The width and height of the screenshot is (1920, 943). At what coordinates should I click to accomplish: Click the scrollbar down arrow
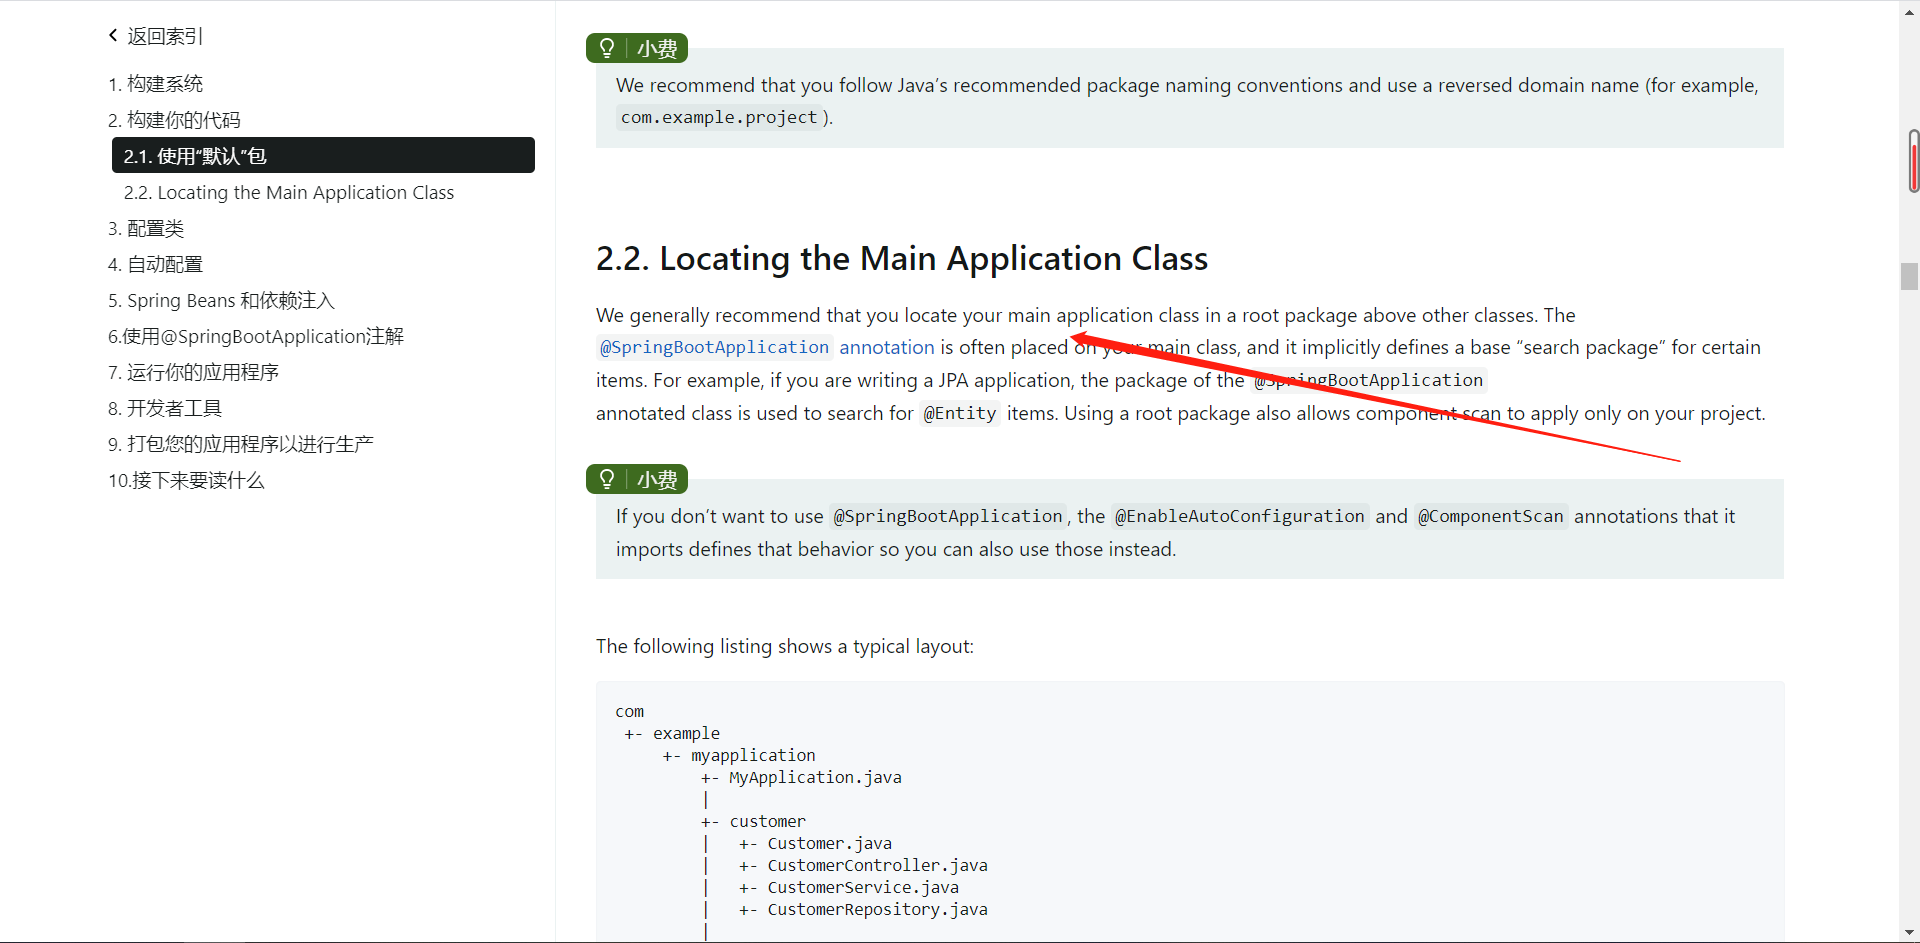coord(1910,933)
